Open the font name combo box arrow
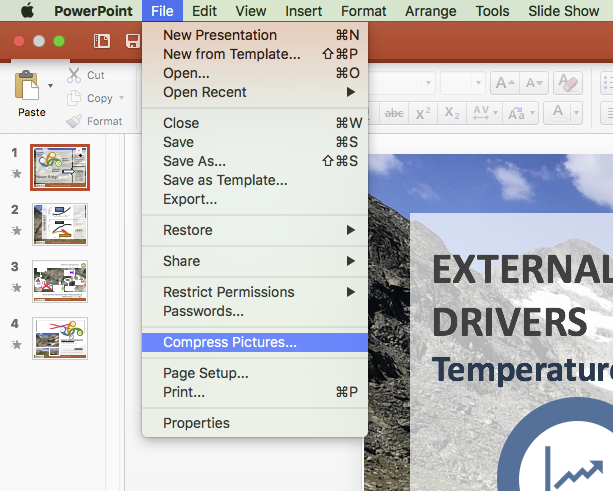This screenshot has width=613, height=491. (428, 83)
